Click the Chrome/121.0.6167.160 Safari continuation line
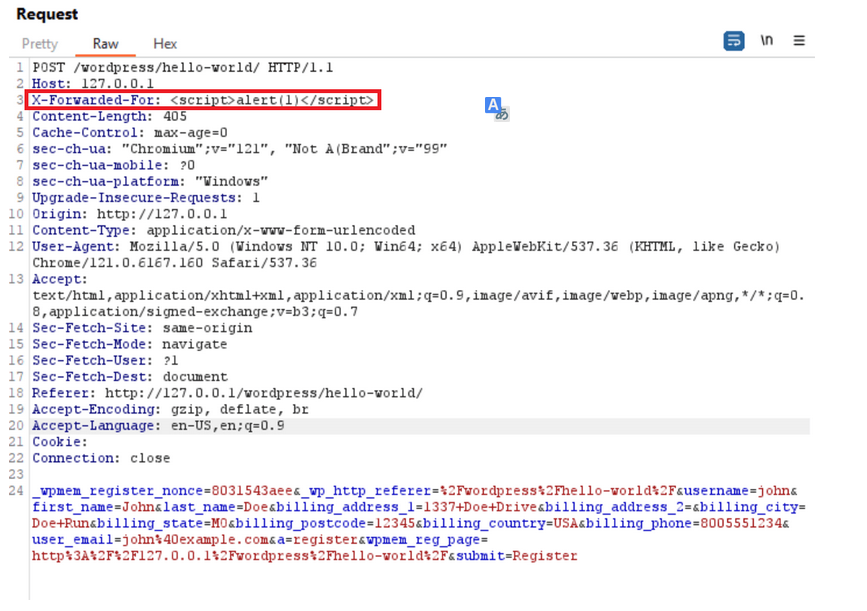The width and height of the screenshot is (867, 611). (175, 263)
